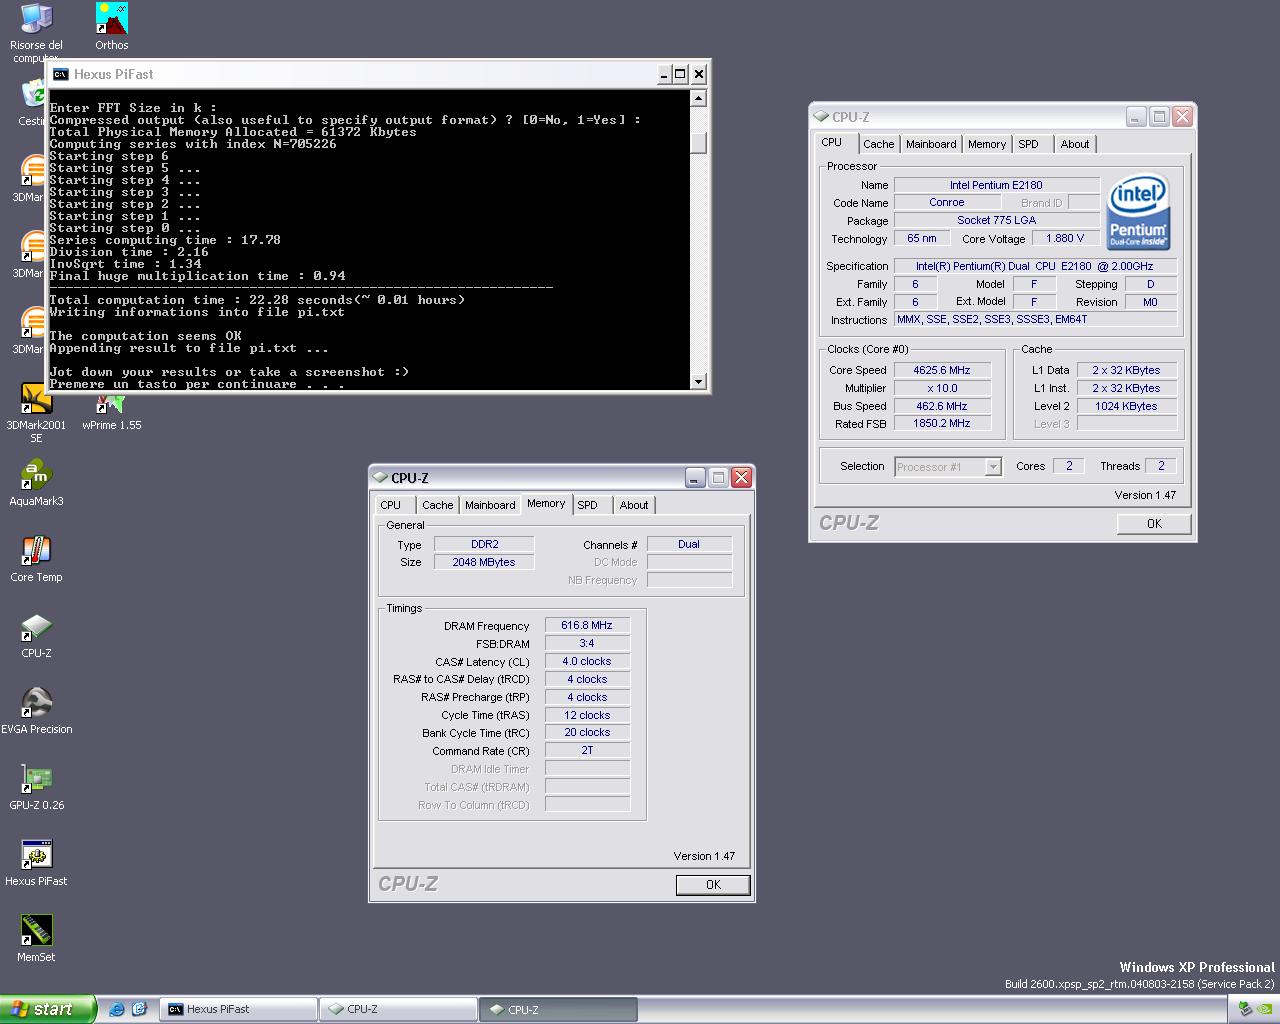
Task: Open the Start menu
Action: coord(47,1009)
